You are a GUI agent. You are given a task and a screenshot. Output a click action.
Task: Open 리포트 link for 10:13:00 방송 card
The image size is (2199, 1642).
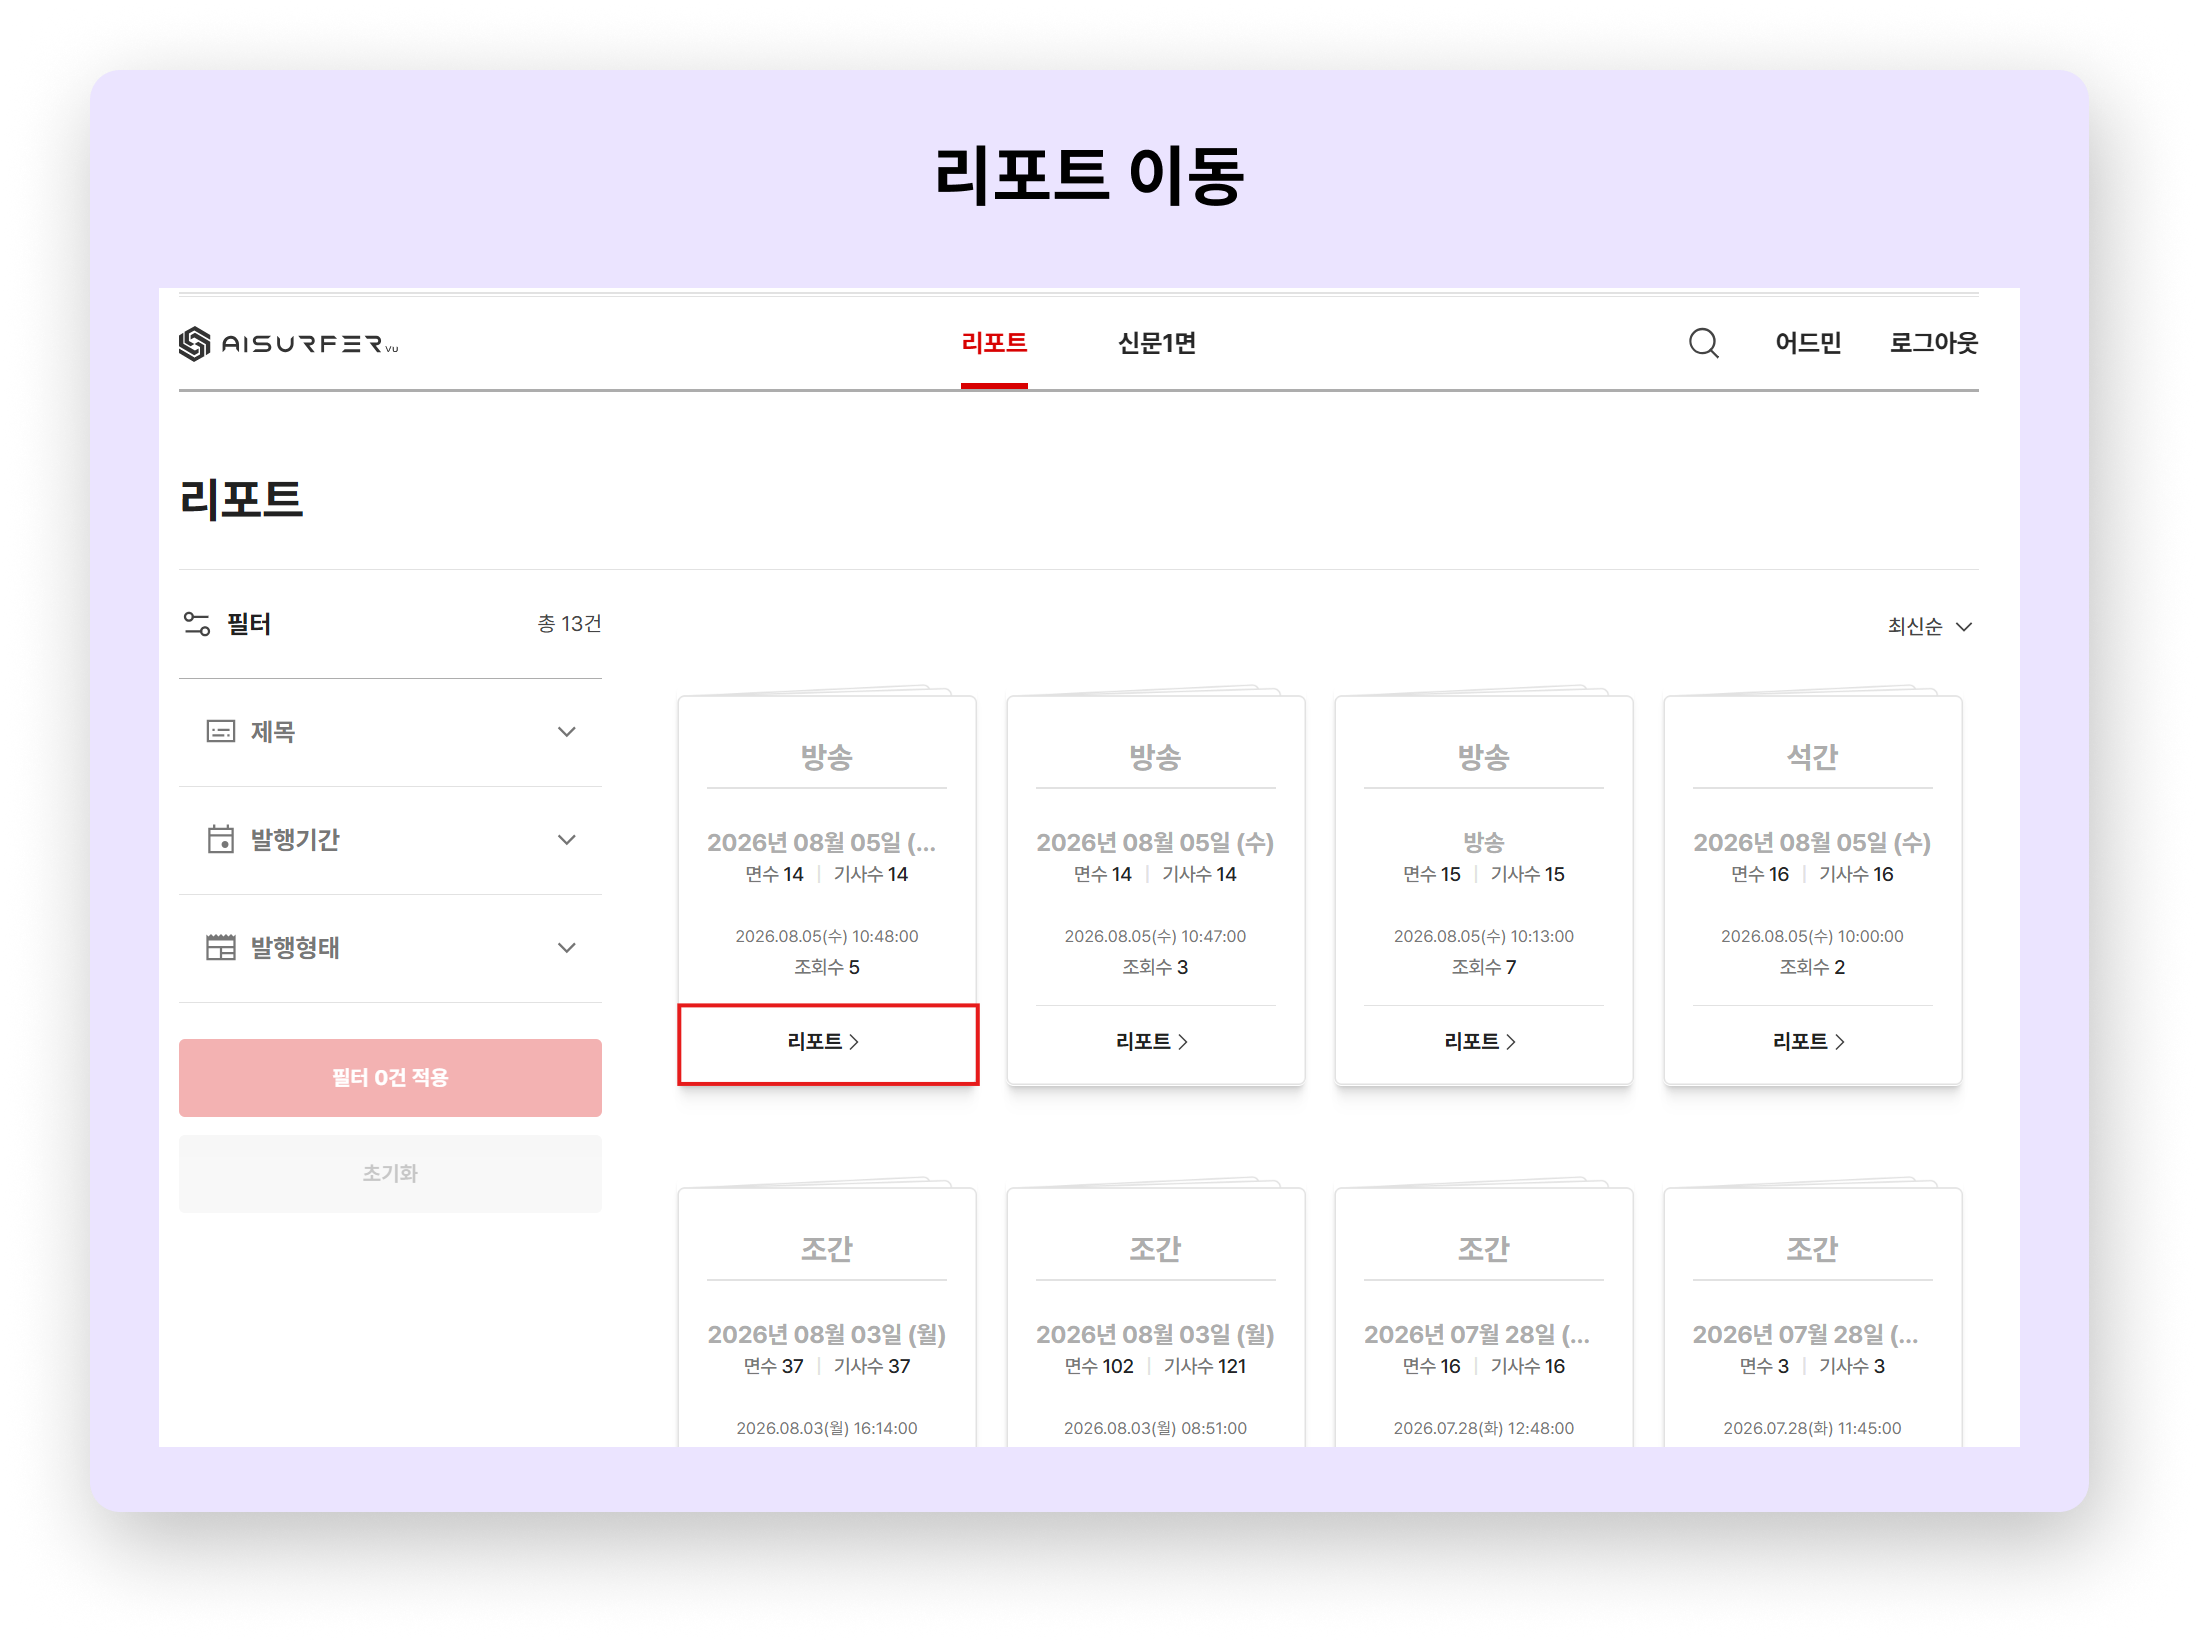tap(1482, 1042)
